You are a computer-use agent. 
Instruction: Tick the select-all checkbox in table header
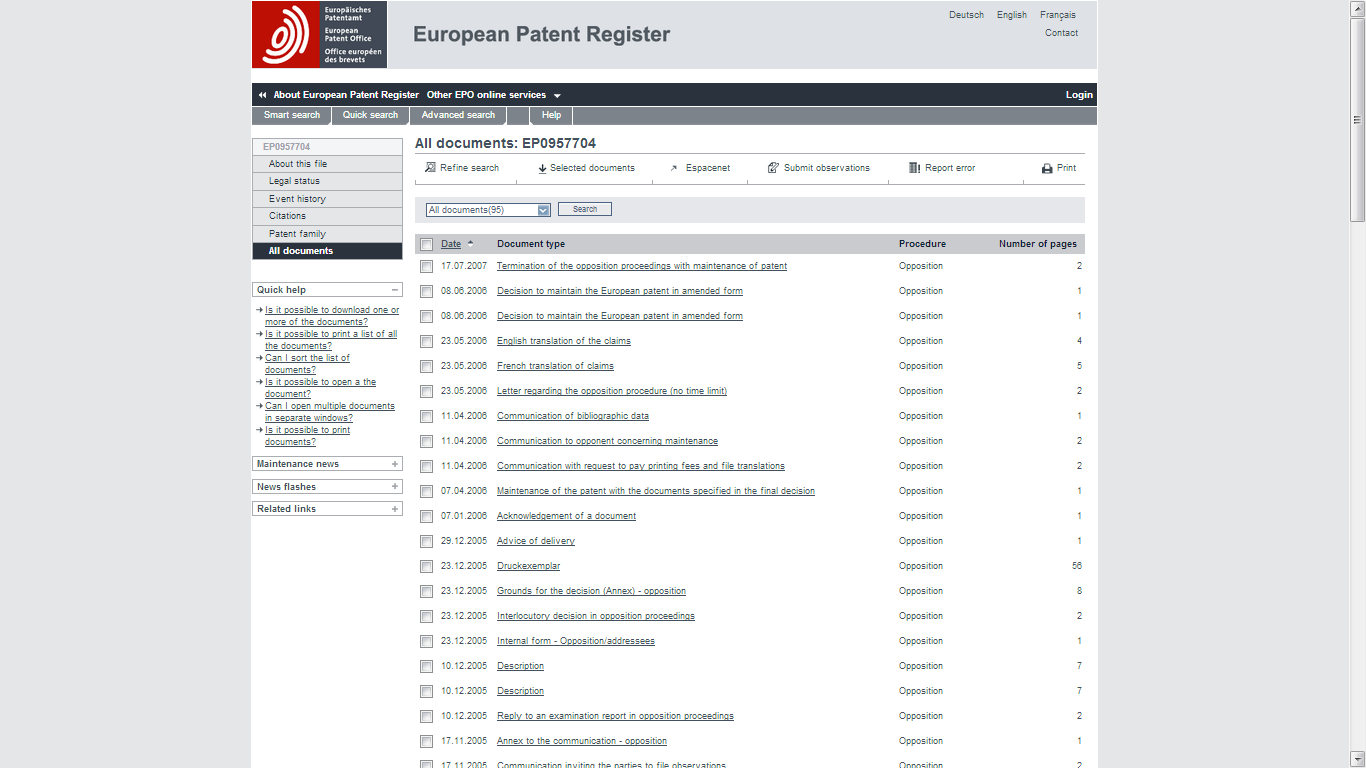click(427, 245)
